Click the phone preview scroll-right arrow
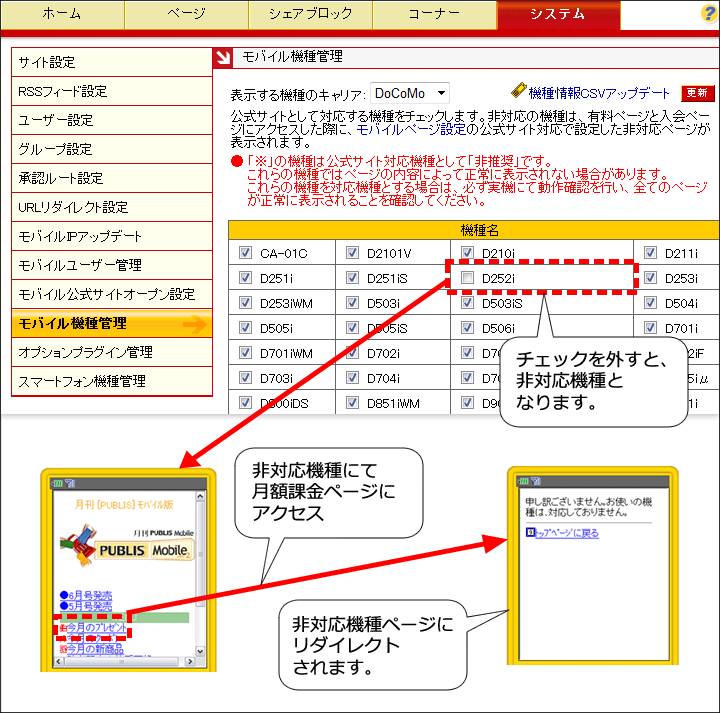Image resolution: width=720 pixels, height=713 pixels. tap(190, 662)
